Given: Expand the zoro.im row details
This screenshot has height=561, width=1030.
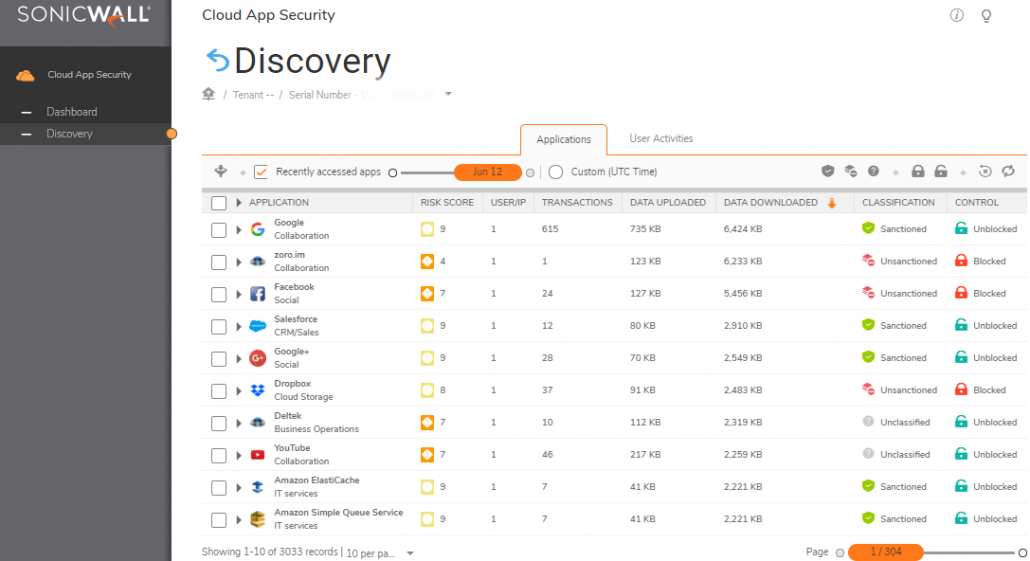Looking at the screenshot, I should point(239,262).
